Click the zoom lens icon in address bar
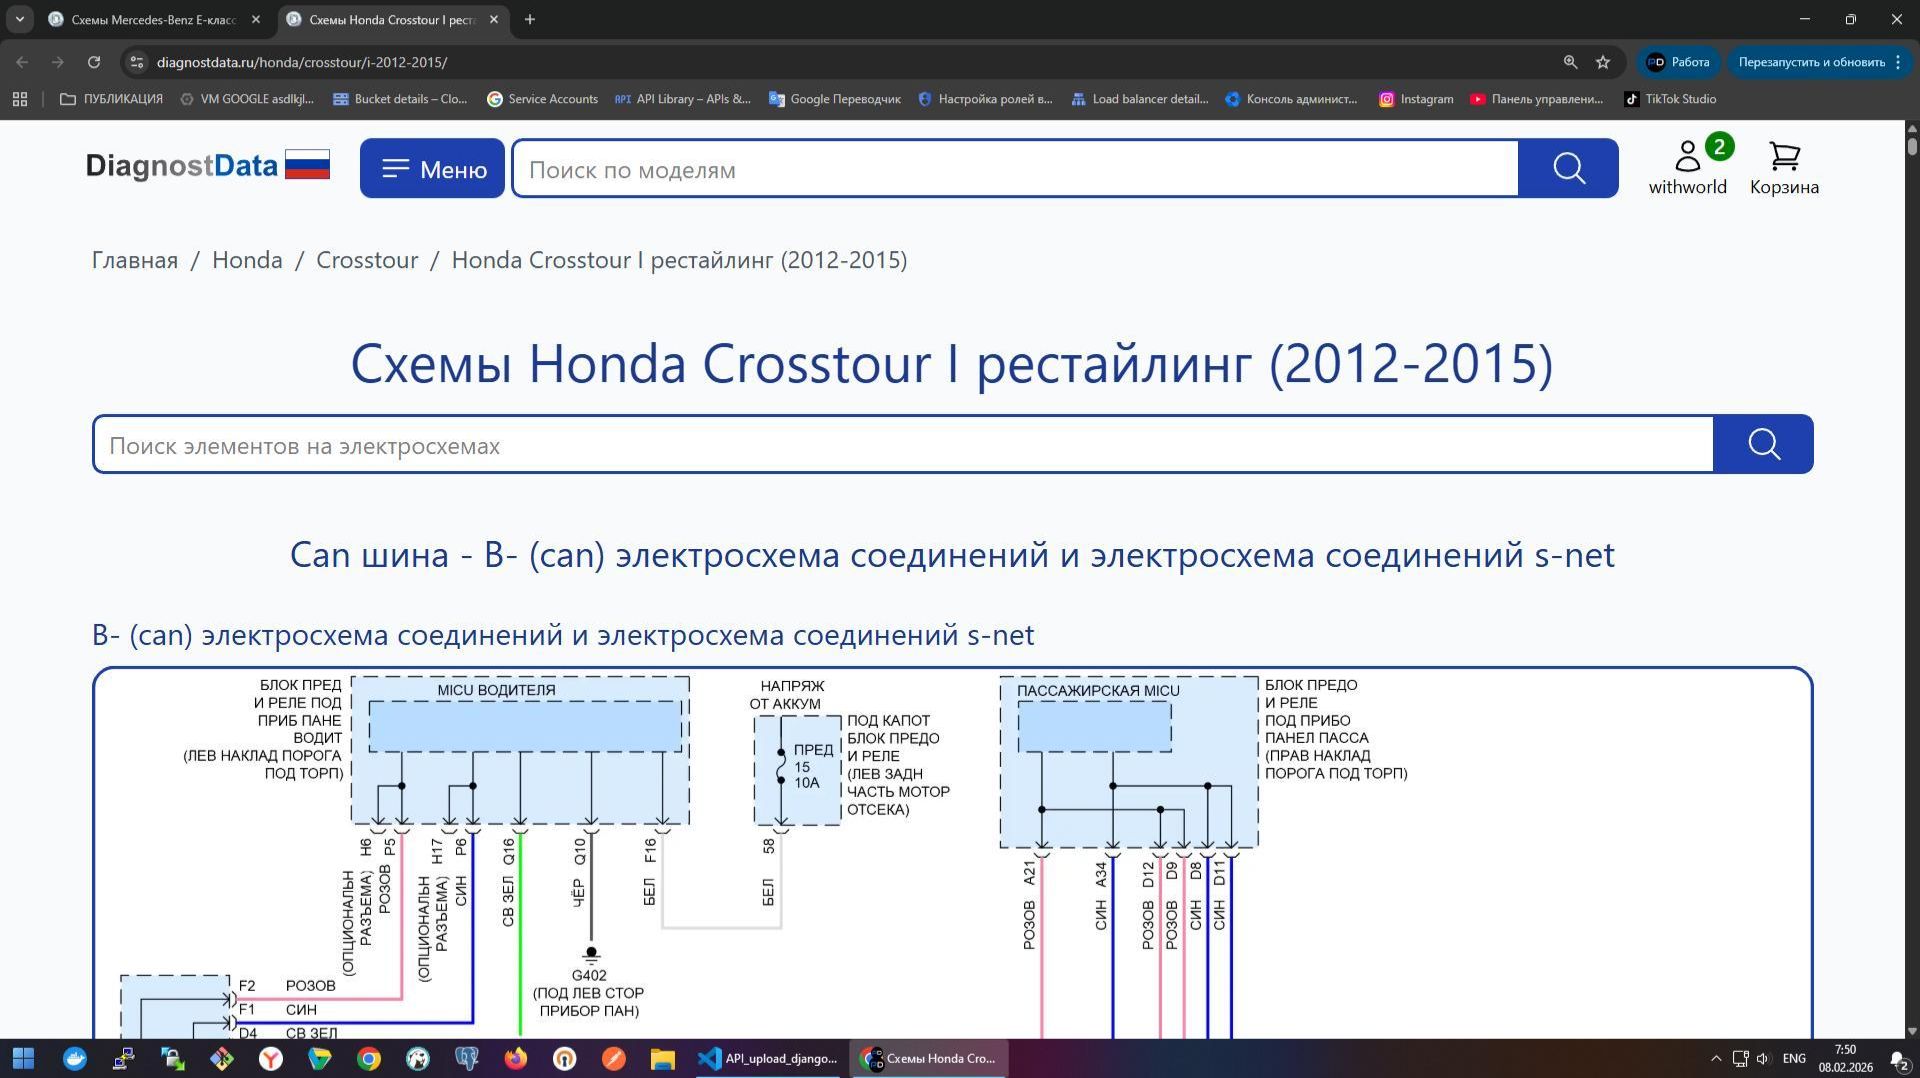 [1569, 62]
